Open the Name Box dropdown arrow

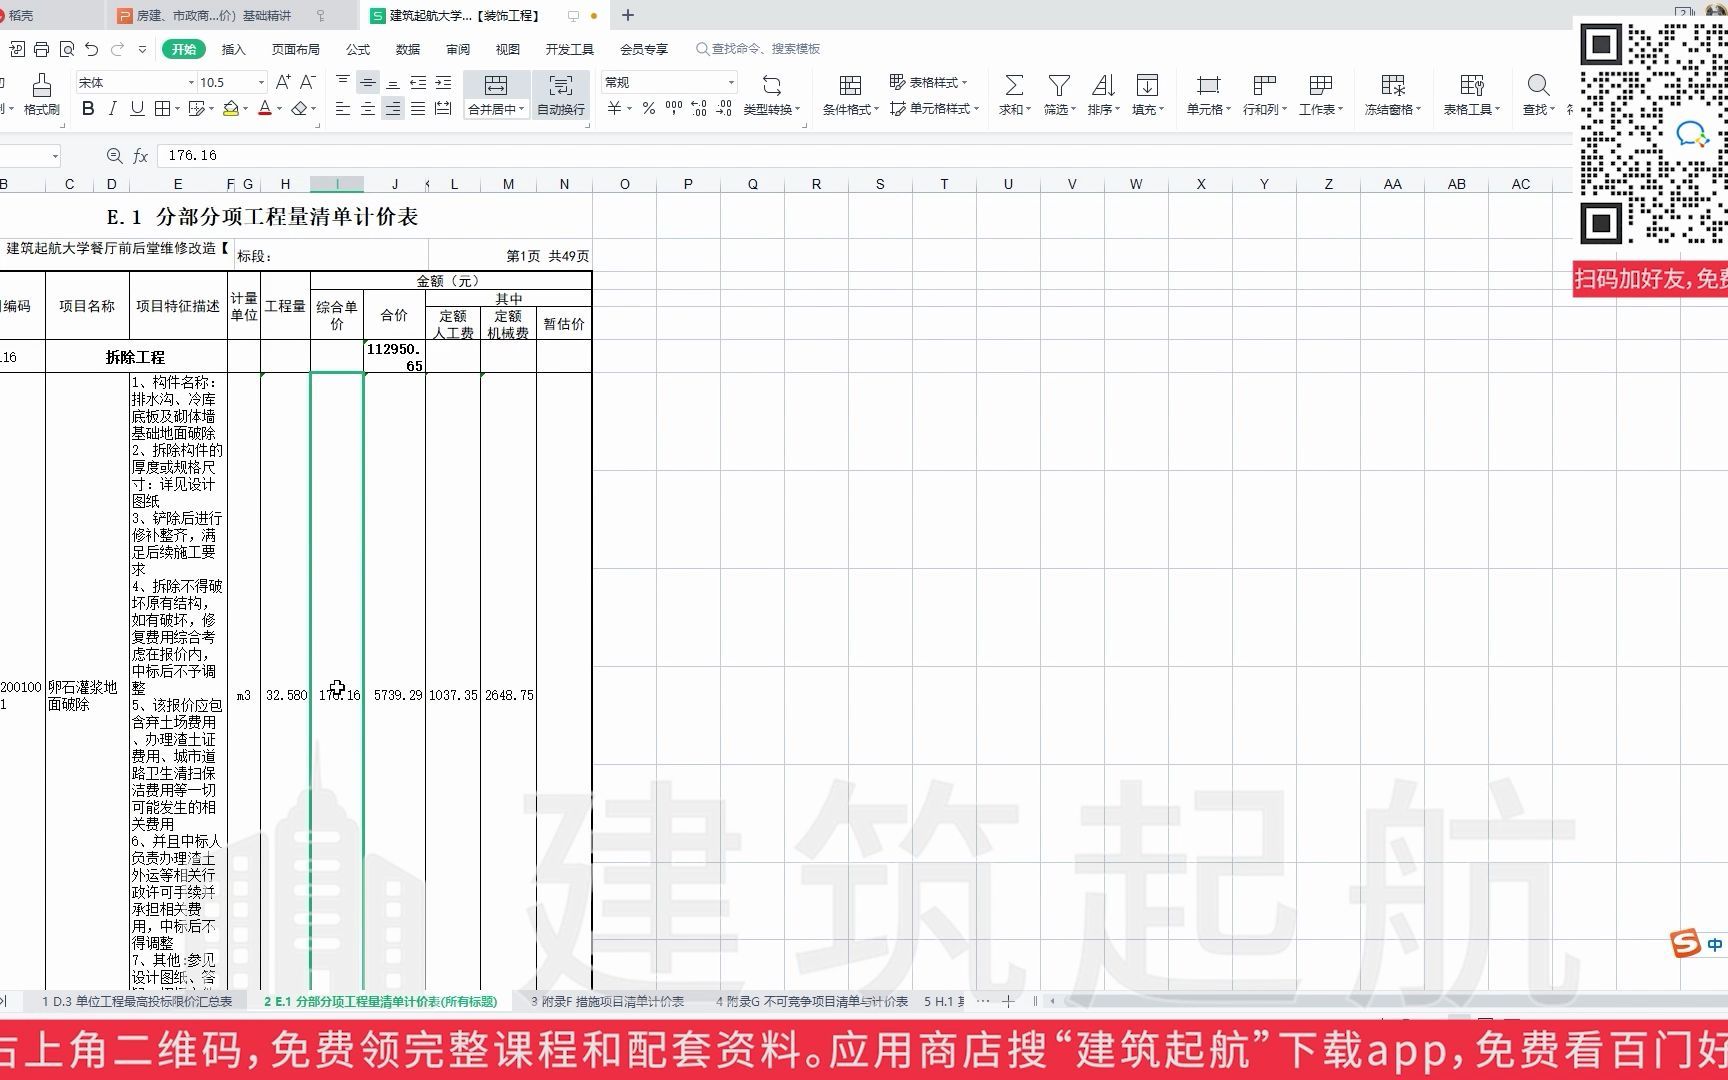pyautogui.click(x=54, y=156)
